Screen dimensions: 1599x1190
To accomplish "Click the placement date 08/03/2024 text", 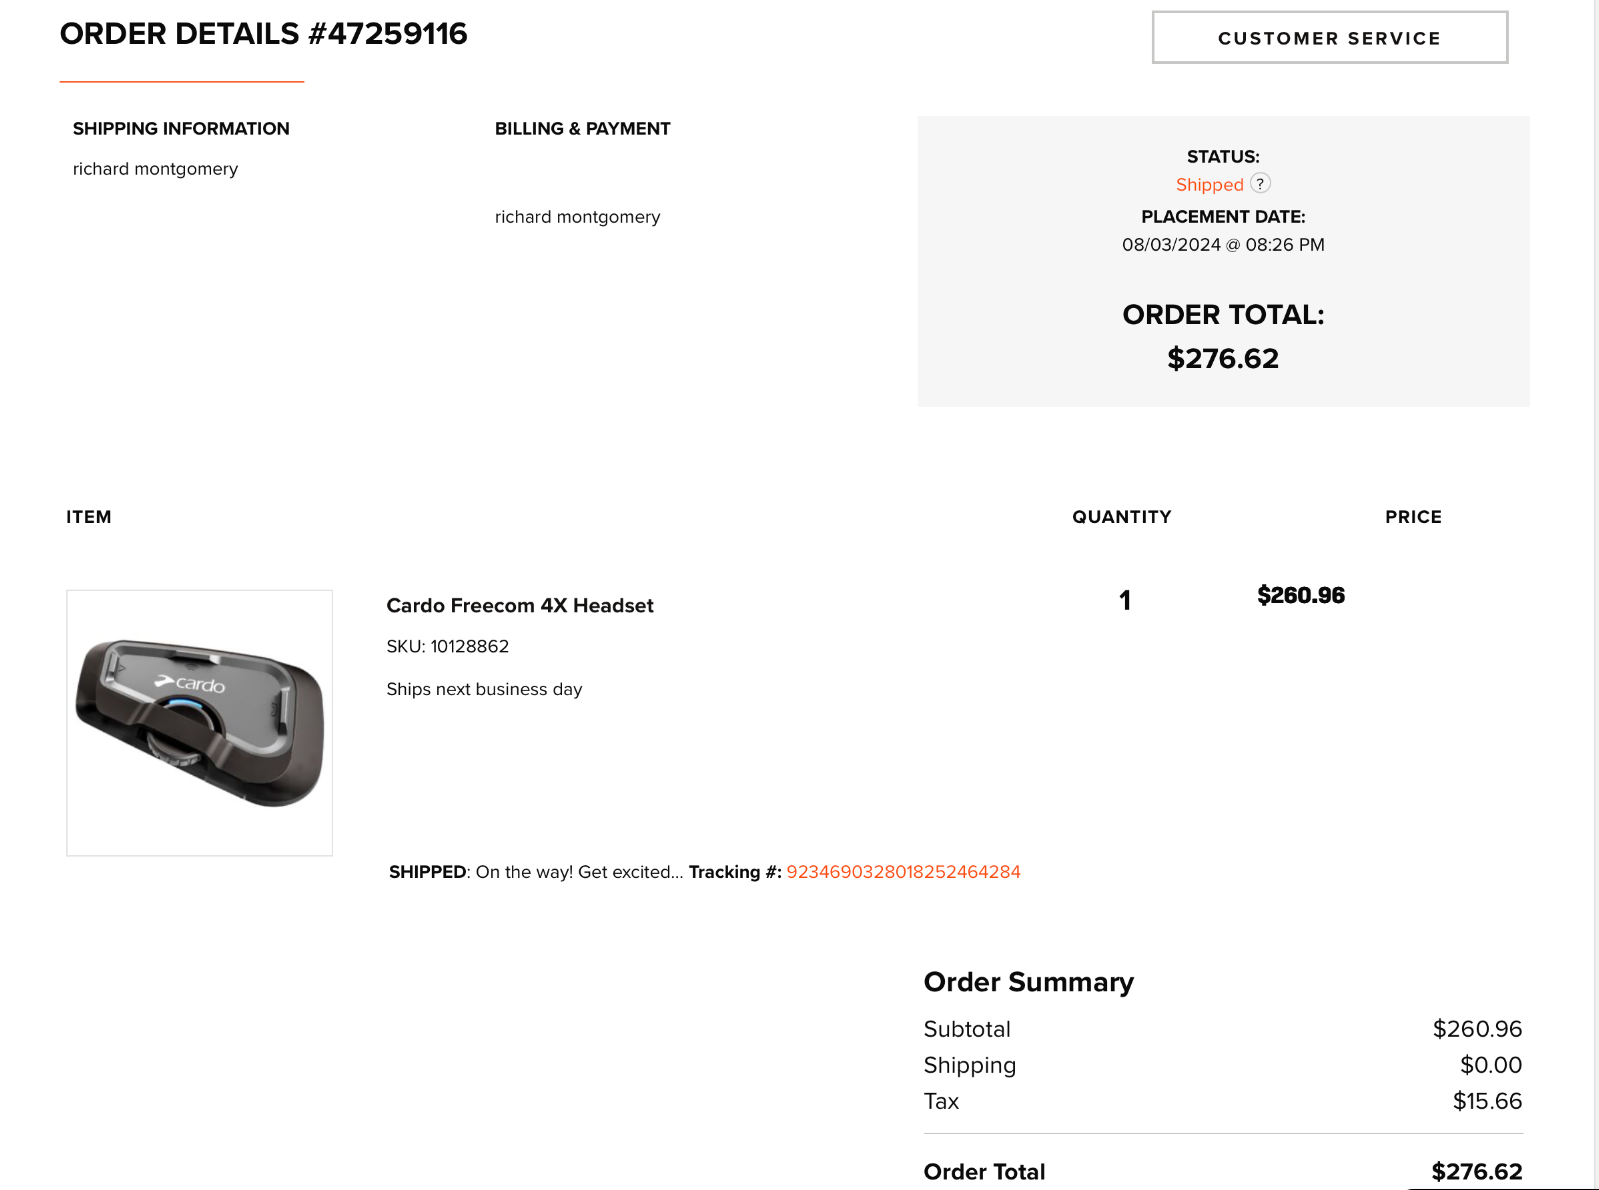I will tap(1223, 245).
